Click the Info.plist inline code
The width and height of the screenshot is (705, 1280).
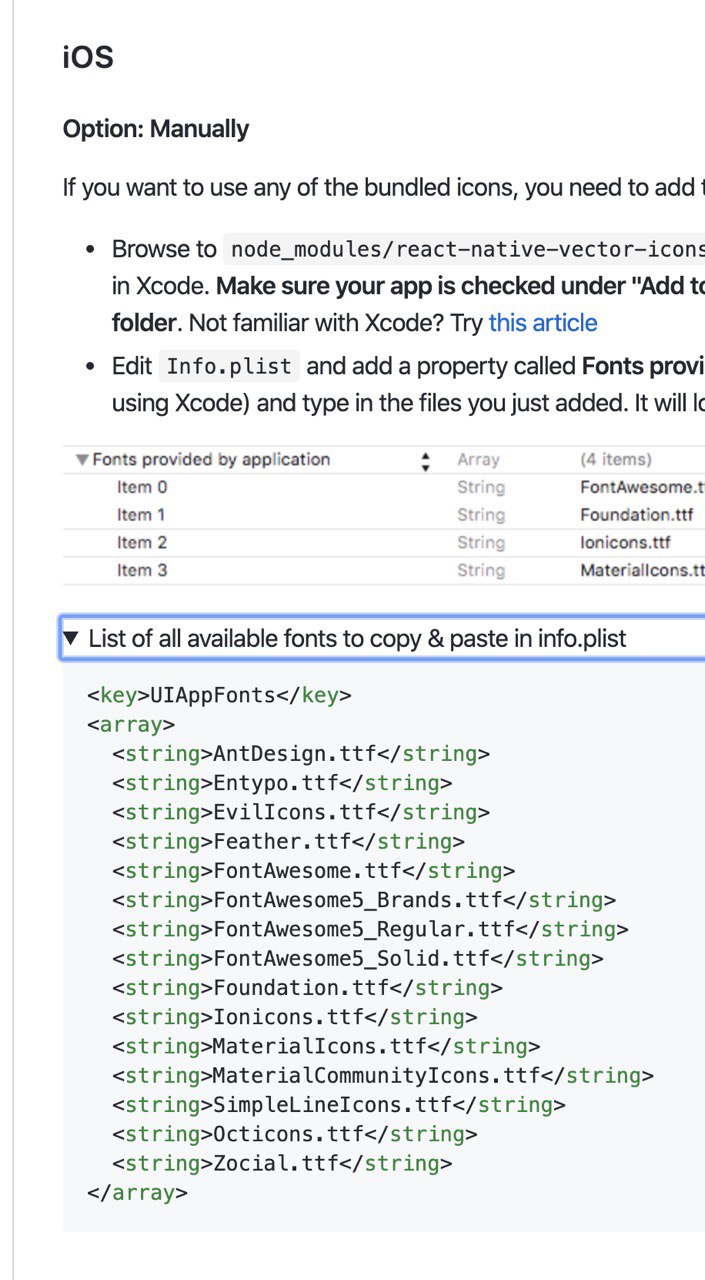[229, 366]
